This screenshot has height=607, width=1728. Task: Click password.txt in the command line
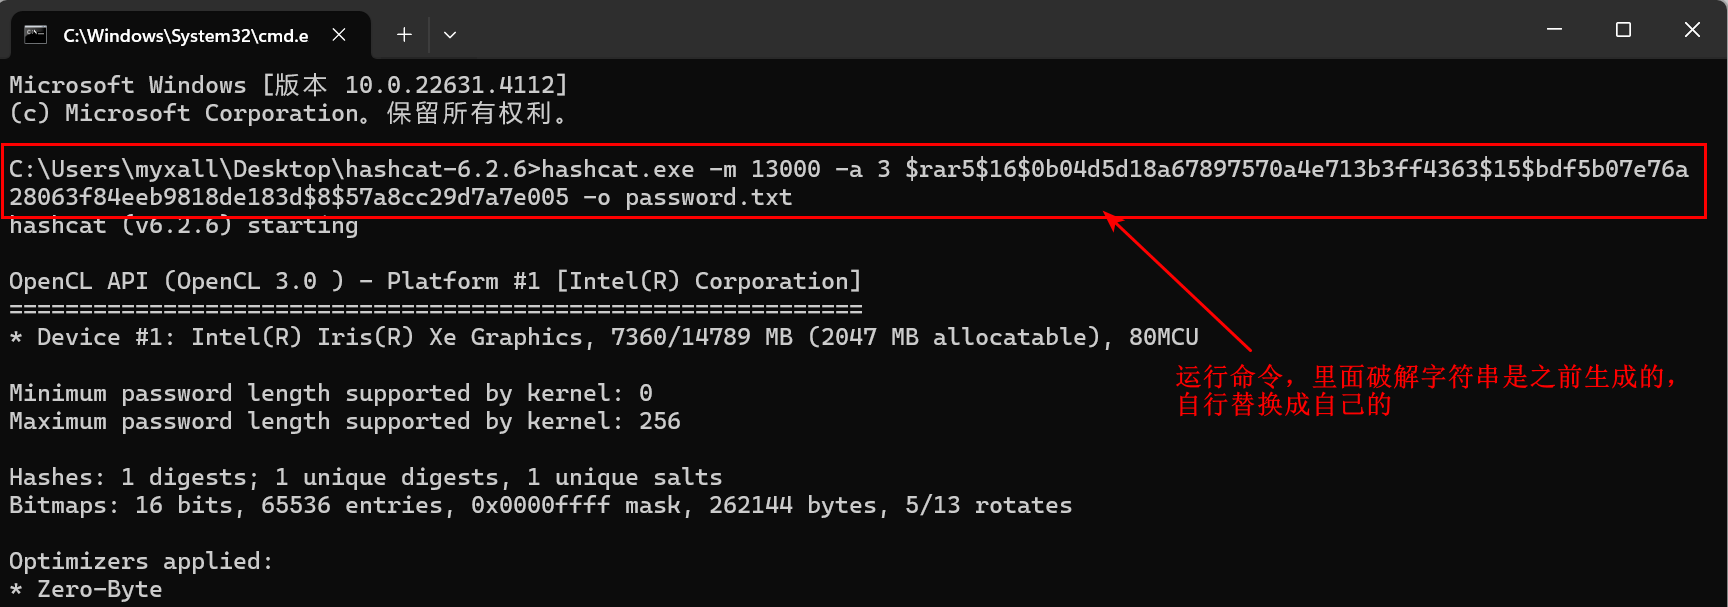pyautogui.click(x=709, y=197)
